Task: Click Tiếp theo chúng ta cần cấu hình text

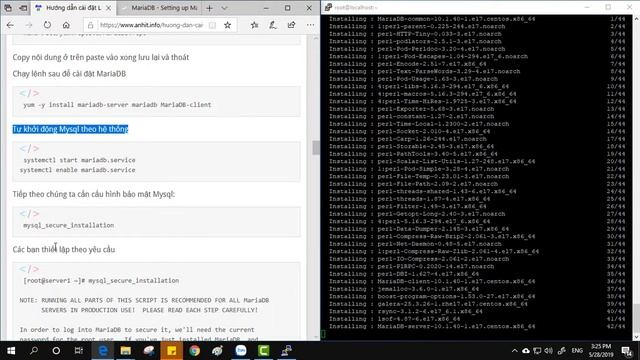Action: coord(93,194)
